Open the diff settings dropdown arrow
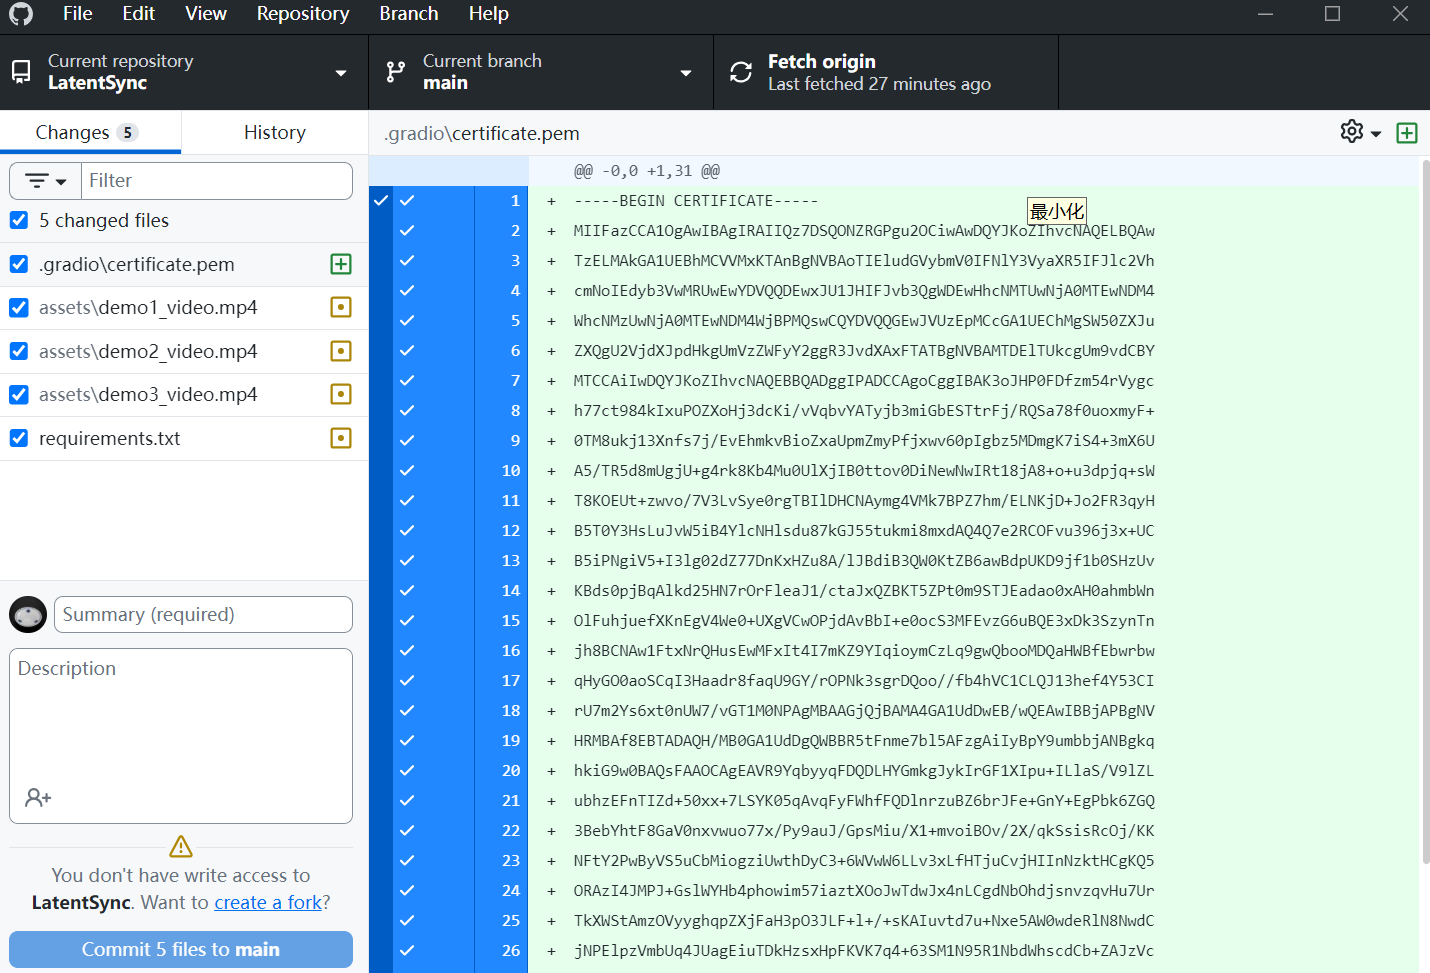This screenshot has height=973, width=1430. click(1376, 134)
